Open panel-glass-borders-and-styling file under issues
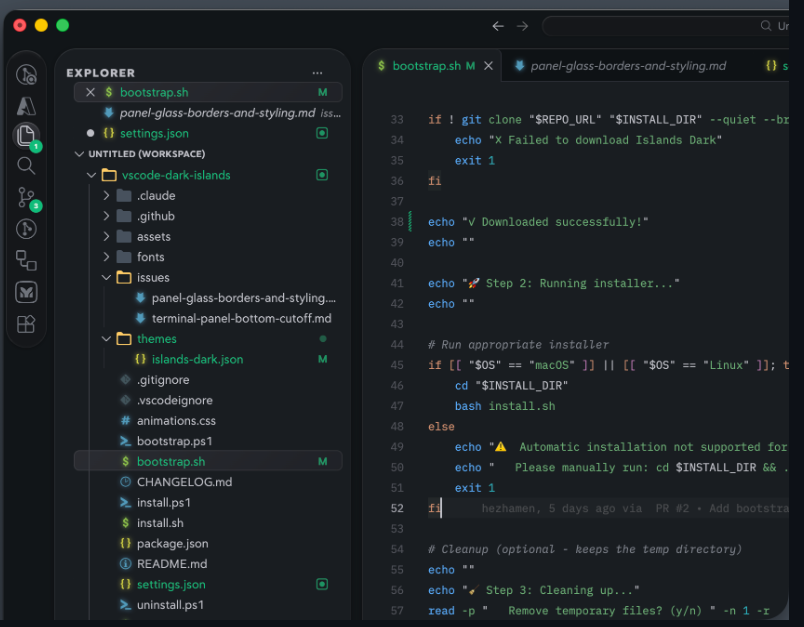The width and height of the screenshot is (804, 627). tap(208, 298)
